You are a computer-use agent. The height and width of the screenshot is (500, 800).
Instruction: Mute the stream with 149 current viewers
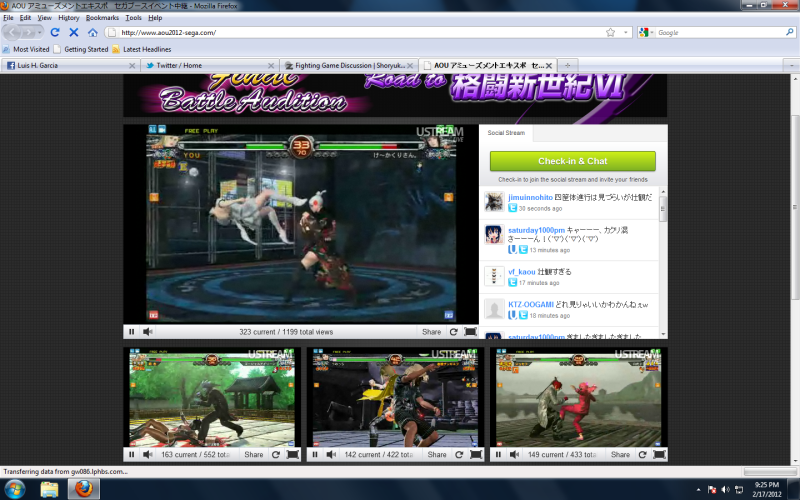click(514, 454)
